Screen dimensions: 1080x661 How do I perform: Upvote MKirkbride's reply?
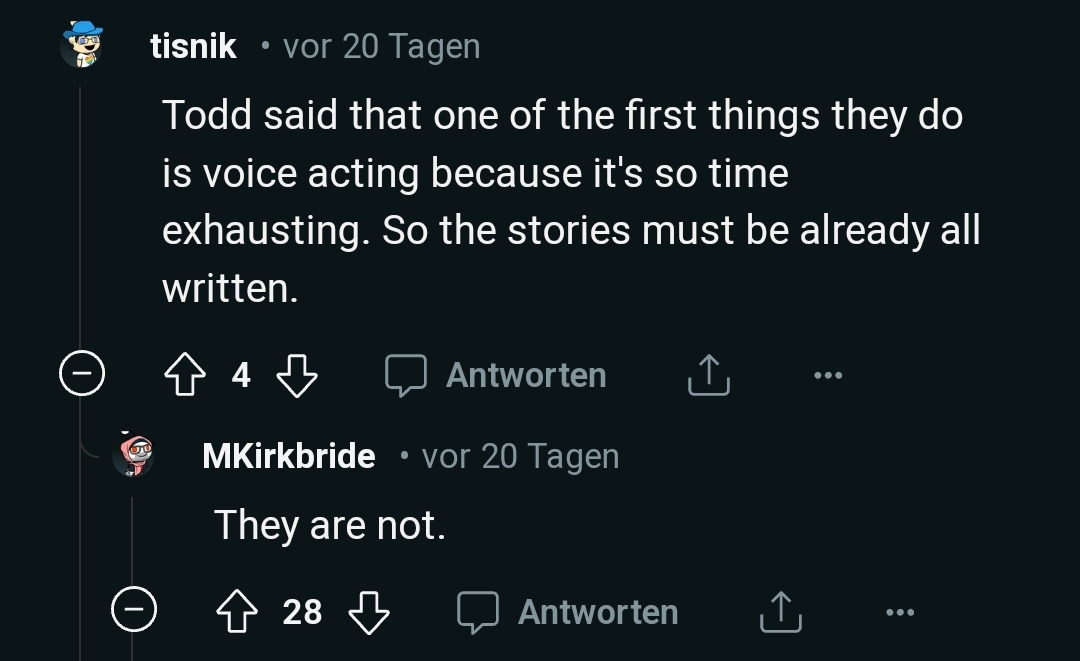click(237, 612)
